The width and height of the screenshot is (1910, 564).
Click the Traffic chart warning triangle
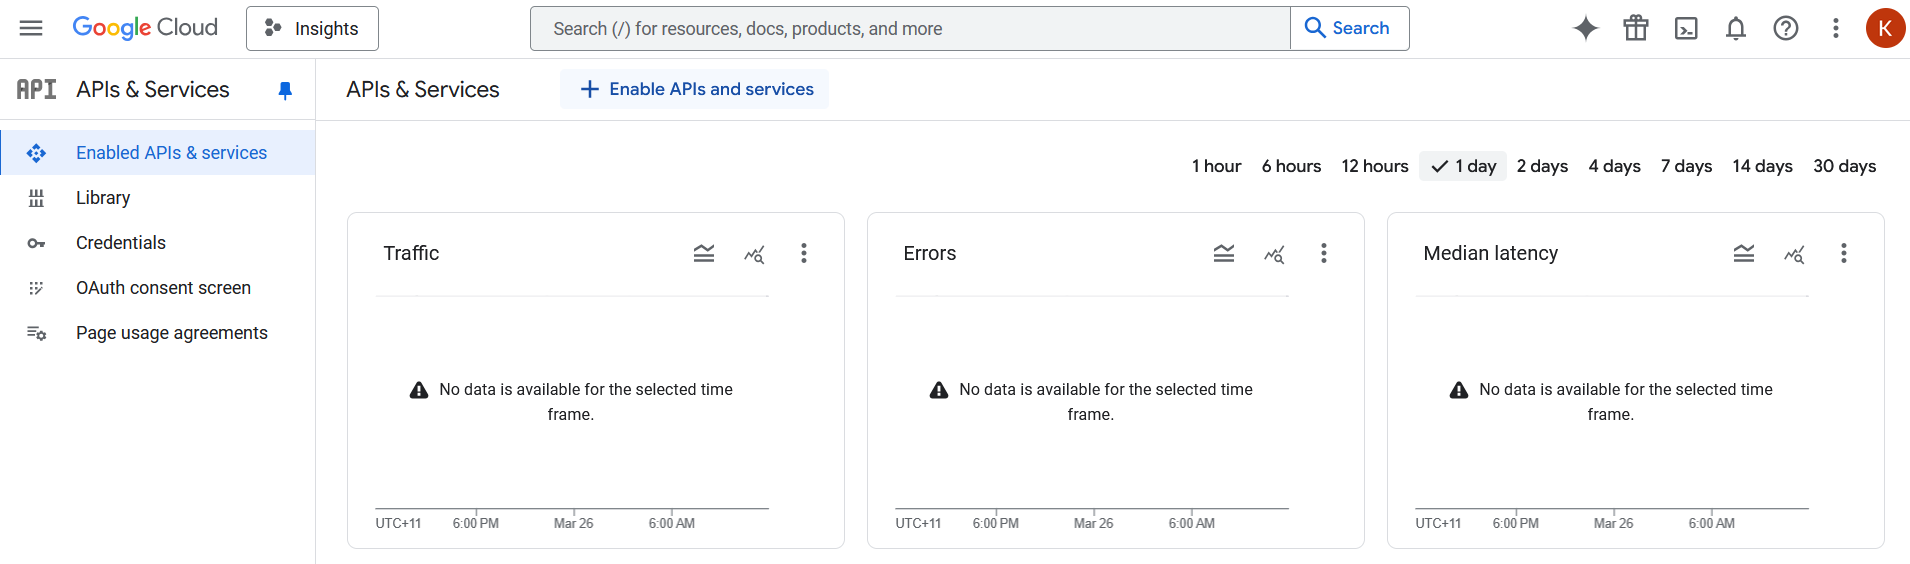pos(419,390)
